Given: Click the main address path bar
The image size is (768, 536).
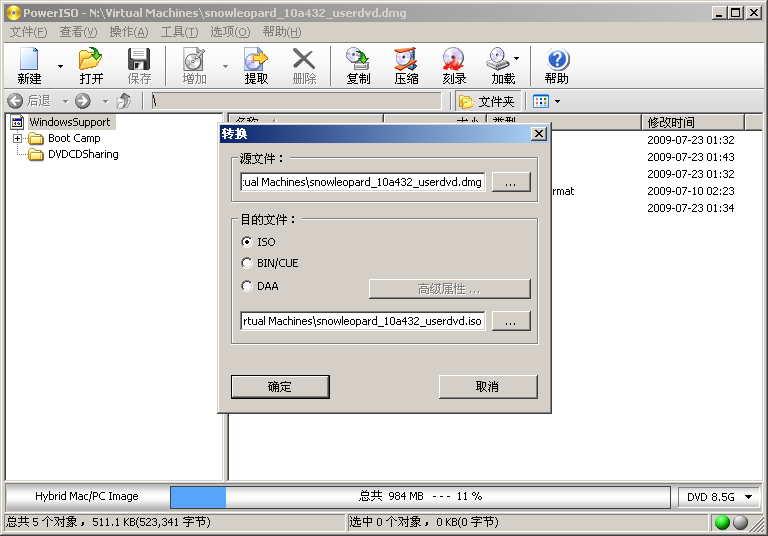Looking at the screenshot, I should (x=296, y=101).
